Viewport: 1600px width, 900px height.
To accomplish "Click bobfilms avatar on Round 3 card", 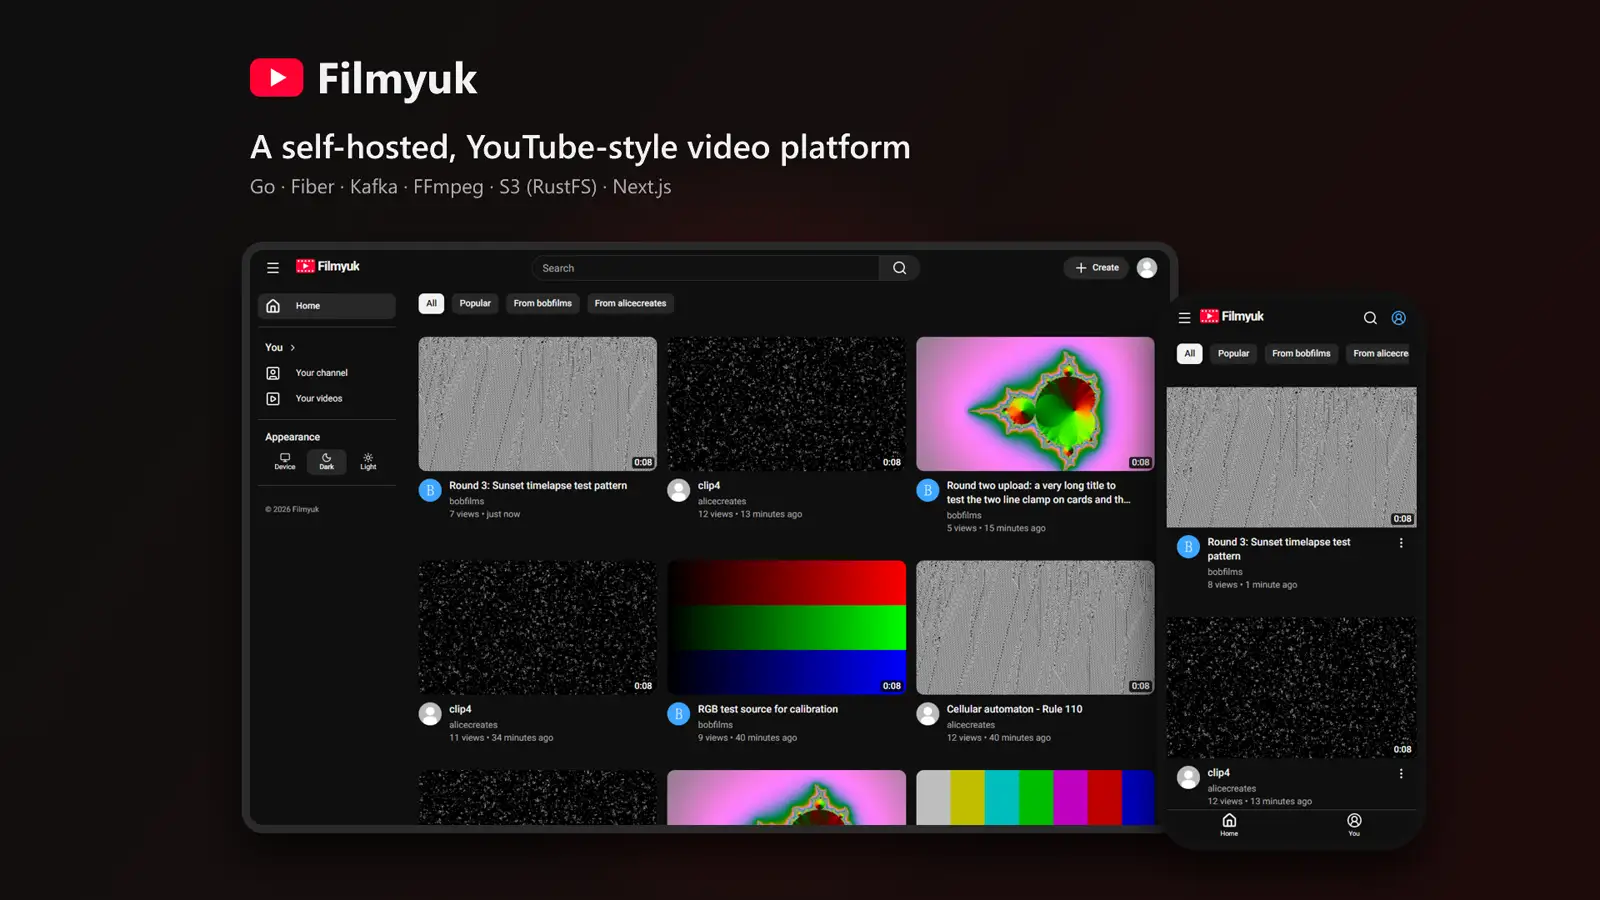I will tap(430, 490).
